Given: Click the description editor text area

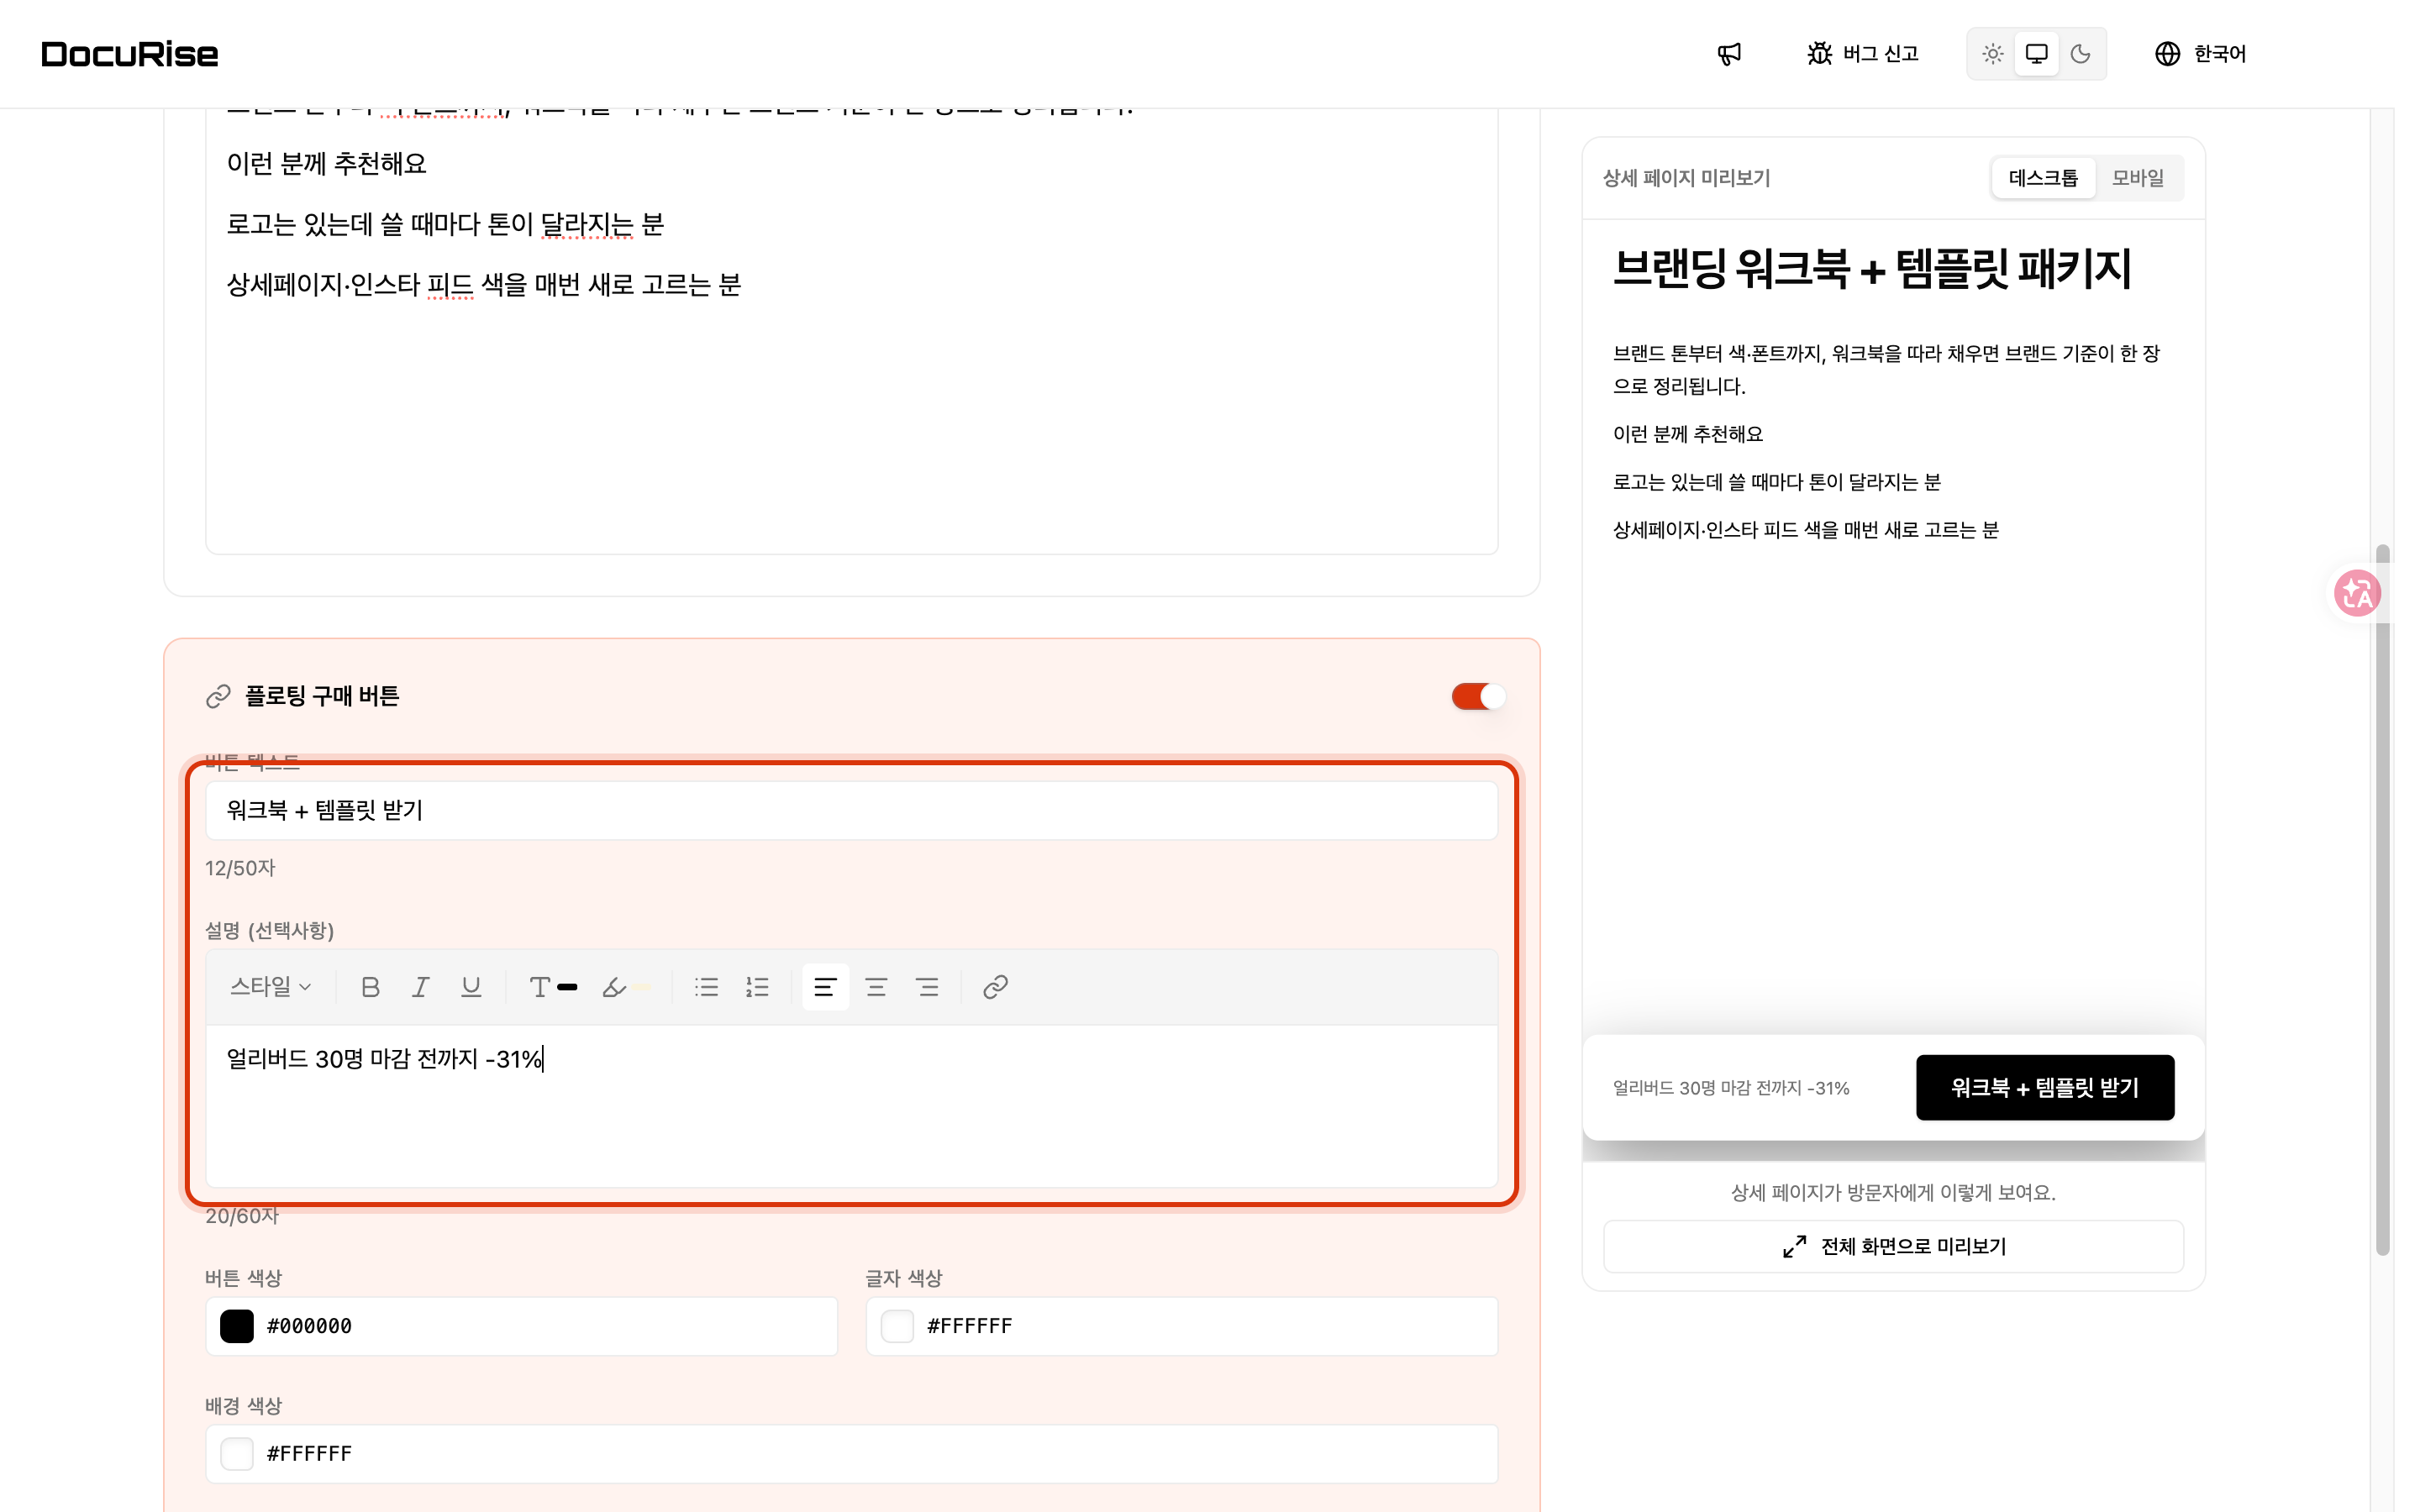Looking at the screenshot, I should [851, 1105].
